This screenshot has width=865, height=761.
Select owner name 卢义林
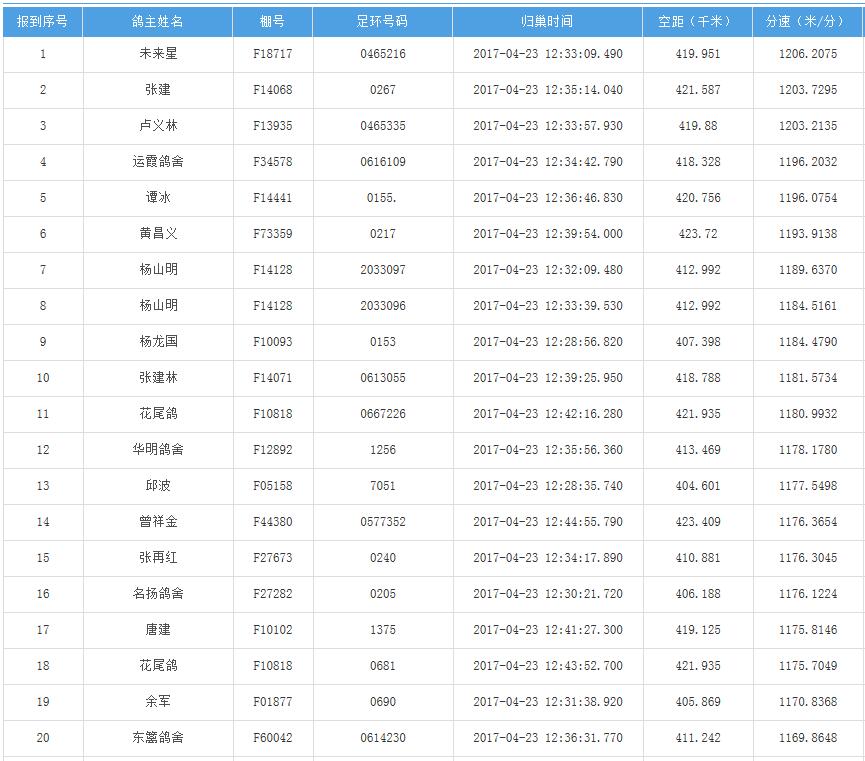(158, 126)
